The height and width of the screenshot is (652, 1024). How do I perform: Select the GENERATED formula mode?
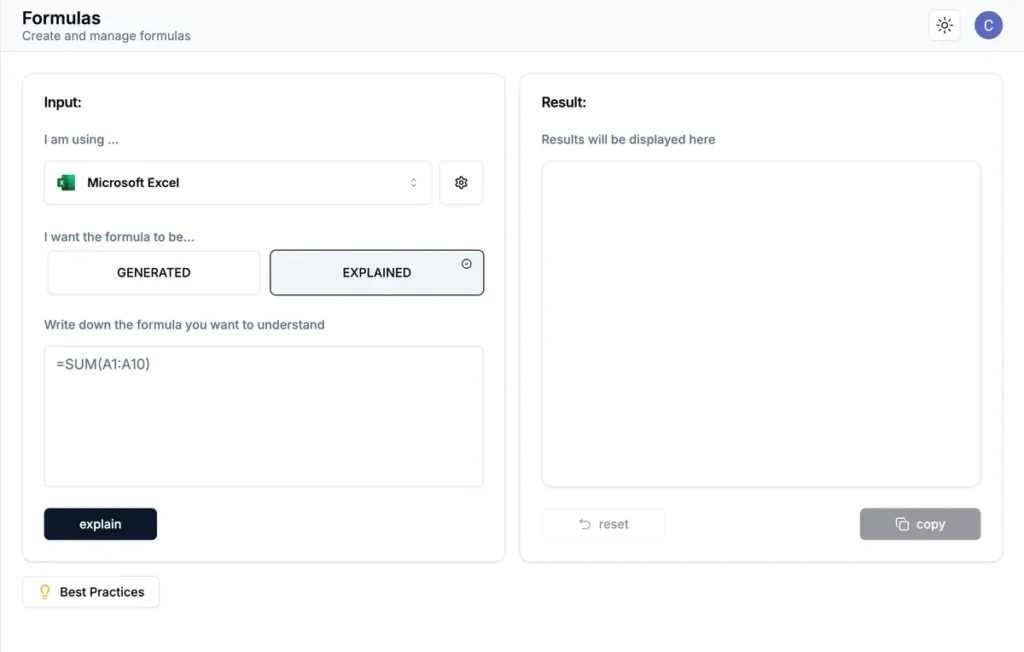[x=154, y=272]
